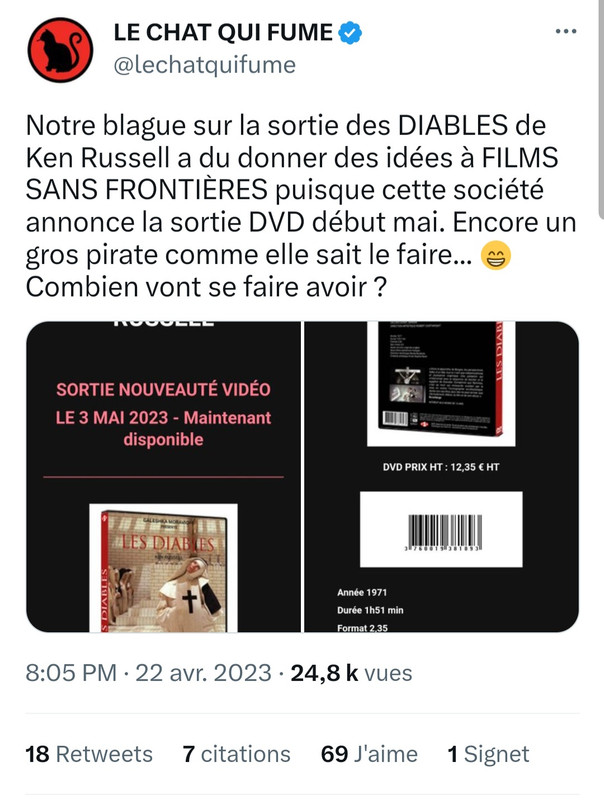The width and height of the screenshot is (604, 800).
Task: View the 69 J'aime likes list
Action: coord(369,754)
